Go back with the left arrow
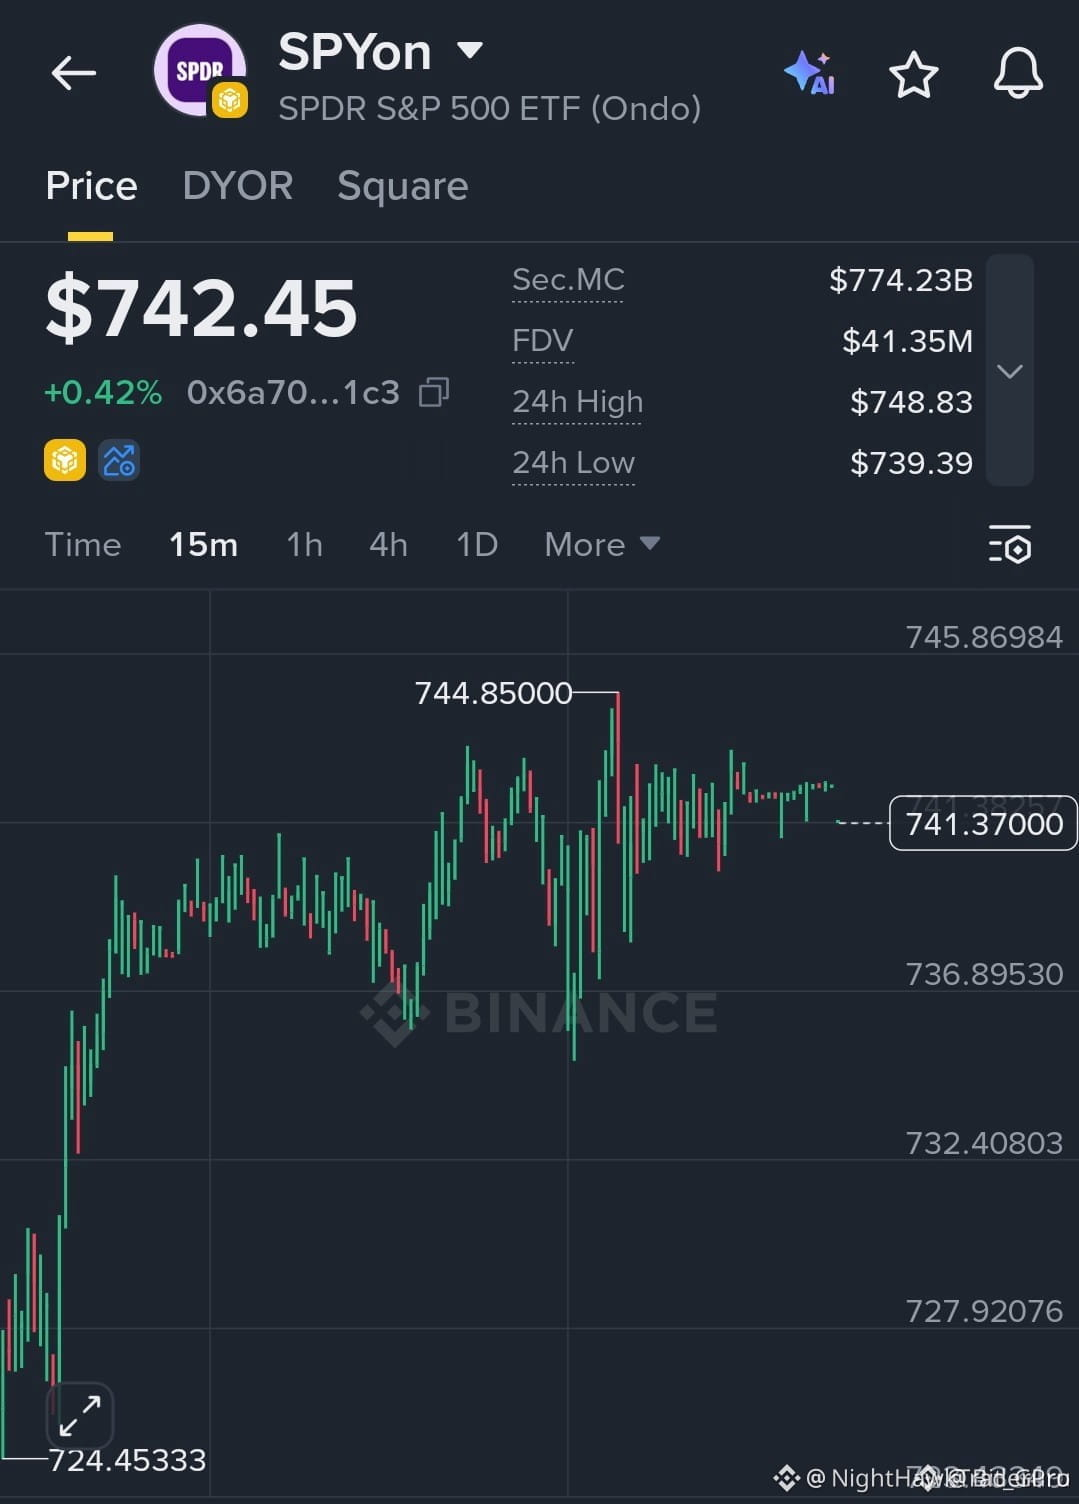Image resolution: width=1079 pixels, height=1504 pixels. 74,73
